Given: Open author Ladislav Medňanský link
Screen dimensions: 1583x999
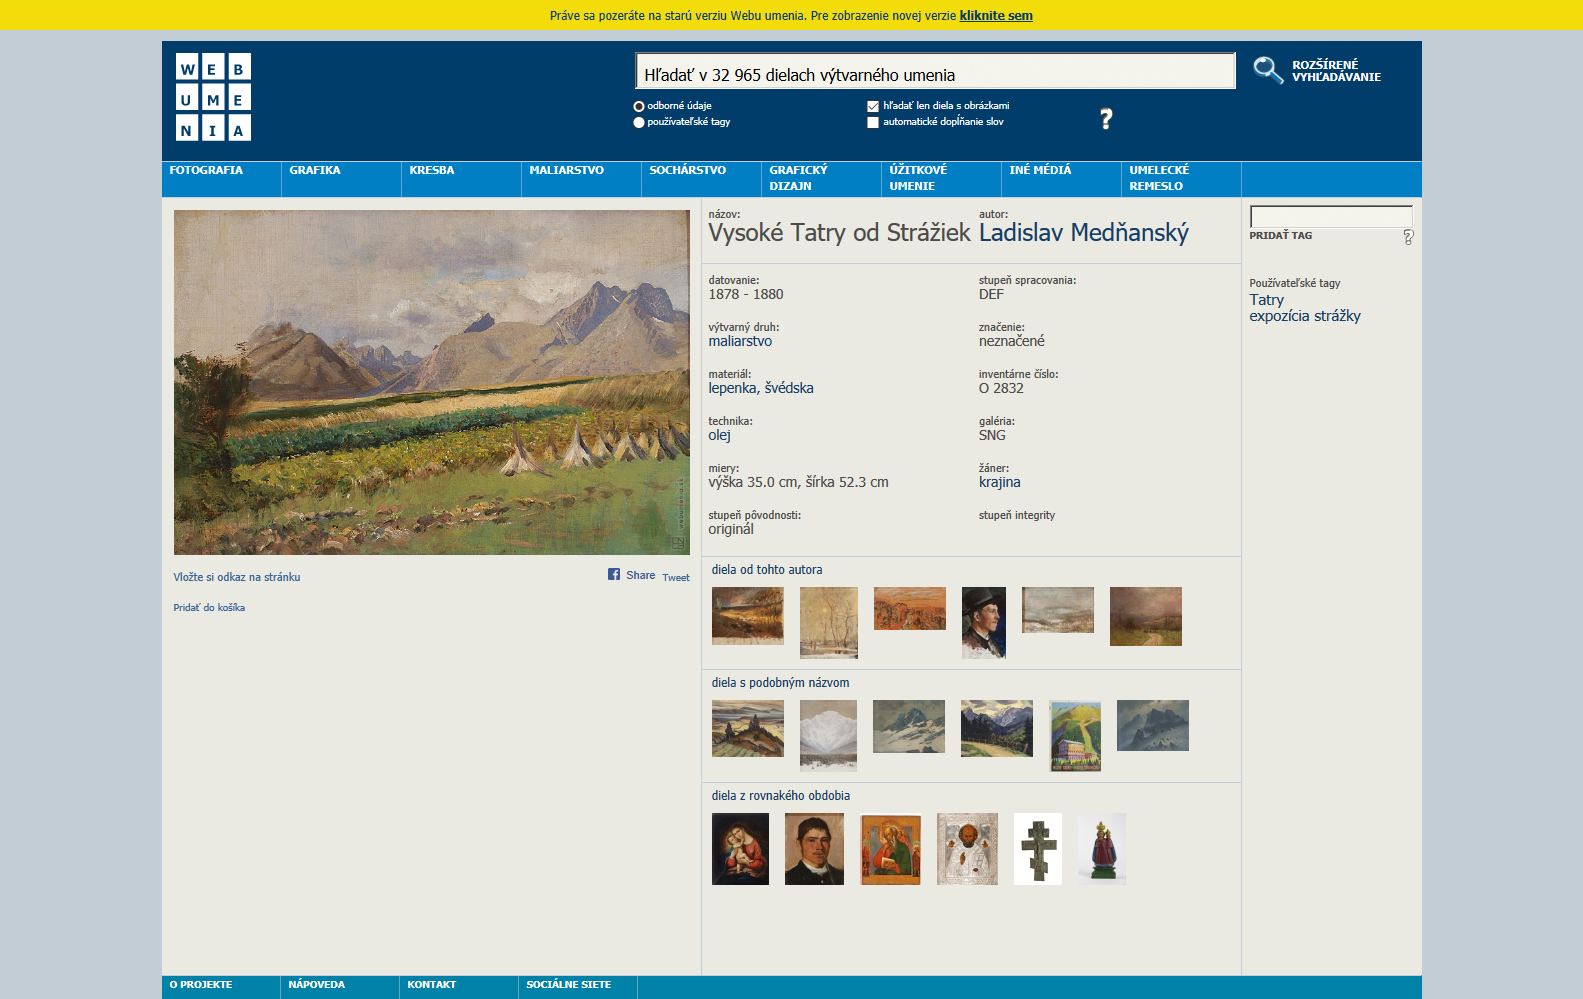Looking at the screenshot, I should click(x=1084, y=233).
